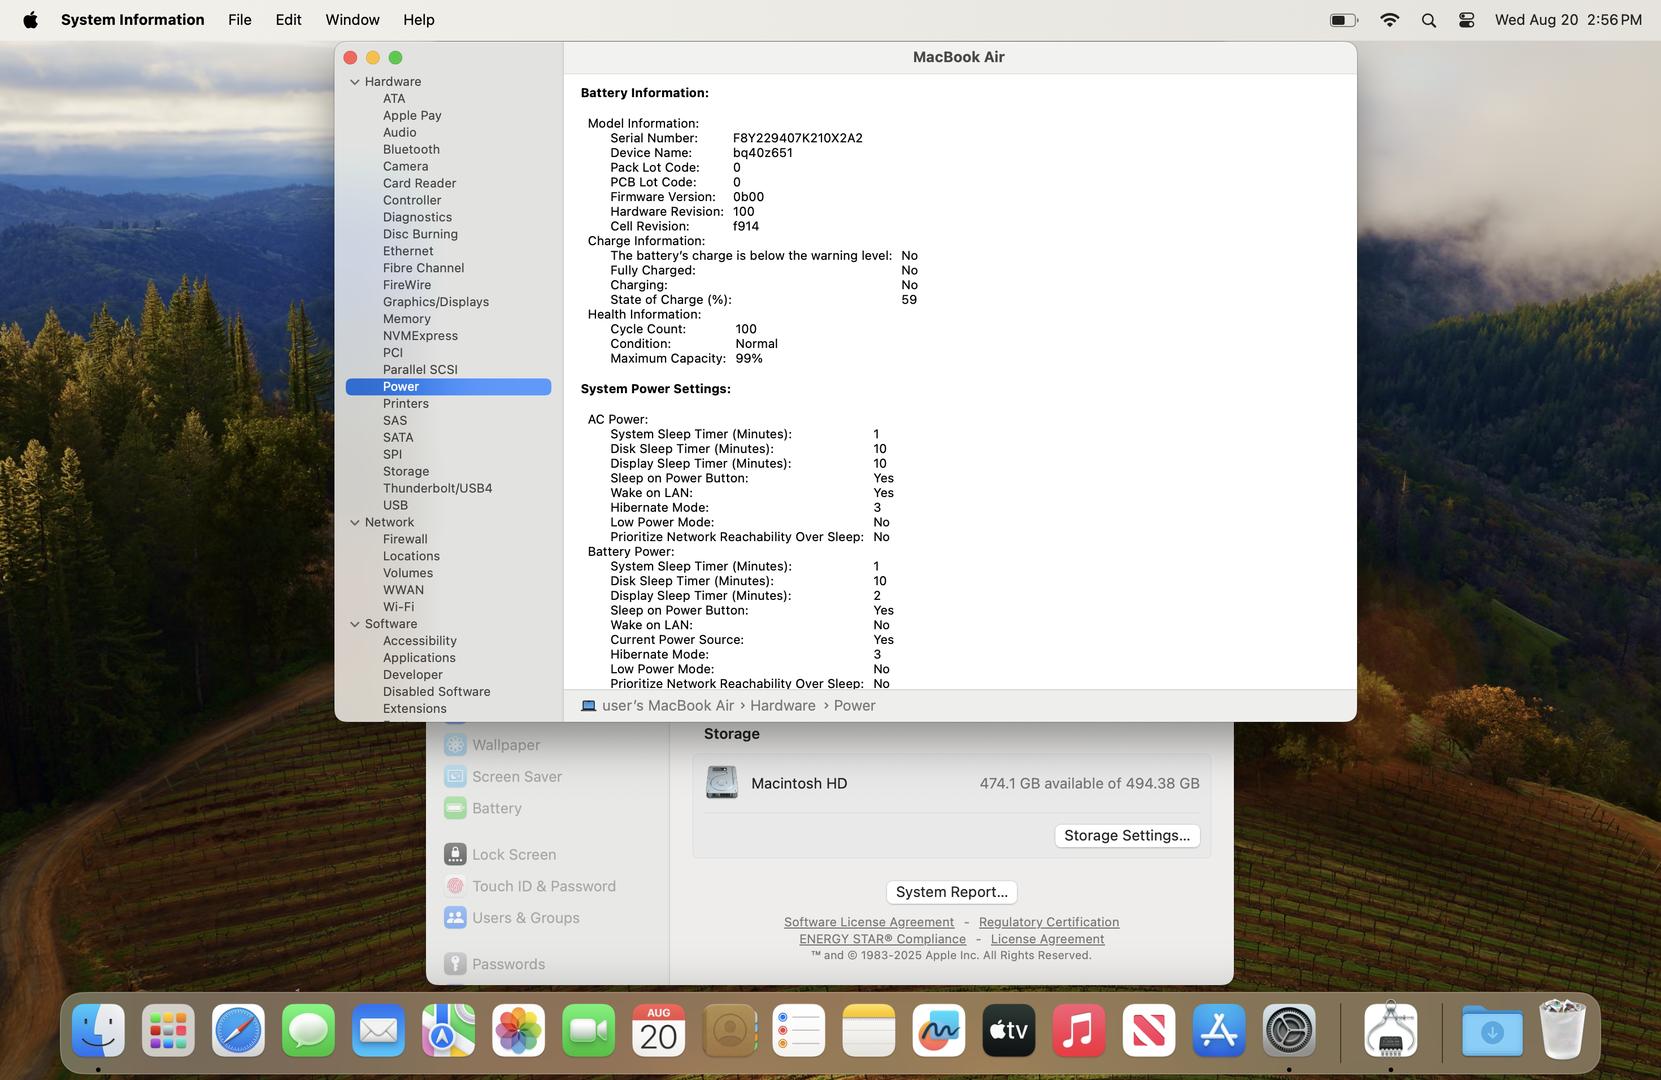The height and width of the screenshot is (1080, 1661).
Task: Select Thunderbolt/USB4 in the sidebar
Action: [437, 489]
